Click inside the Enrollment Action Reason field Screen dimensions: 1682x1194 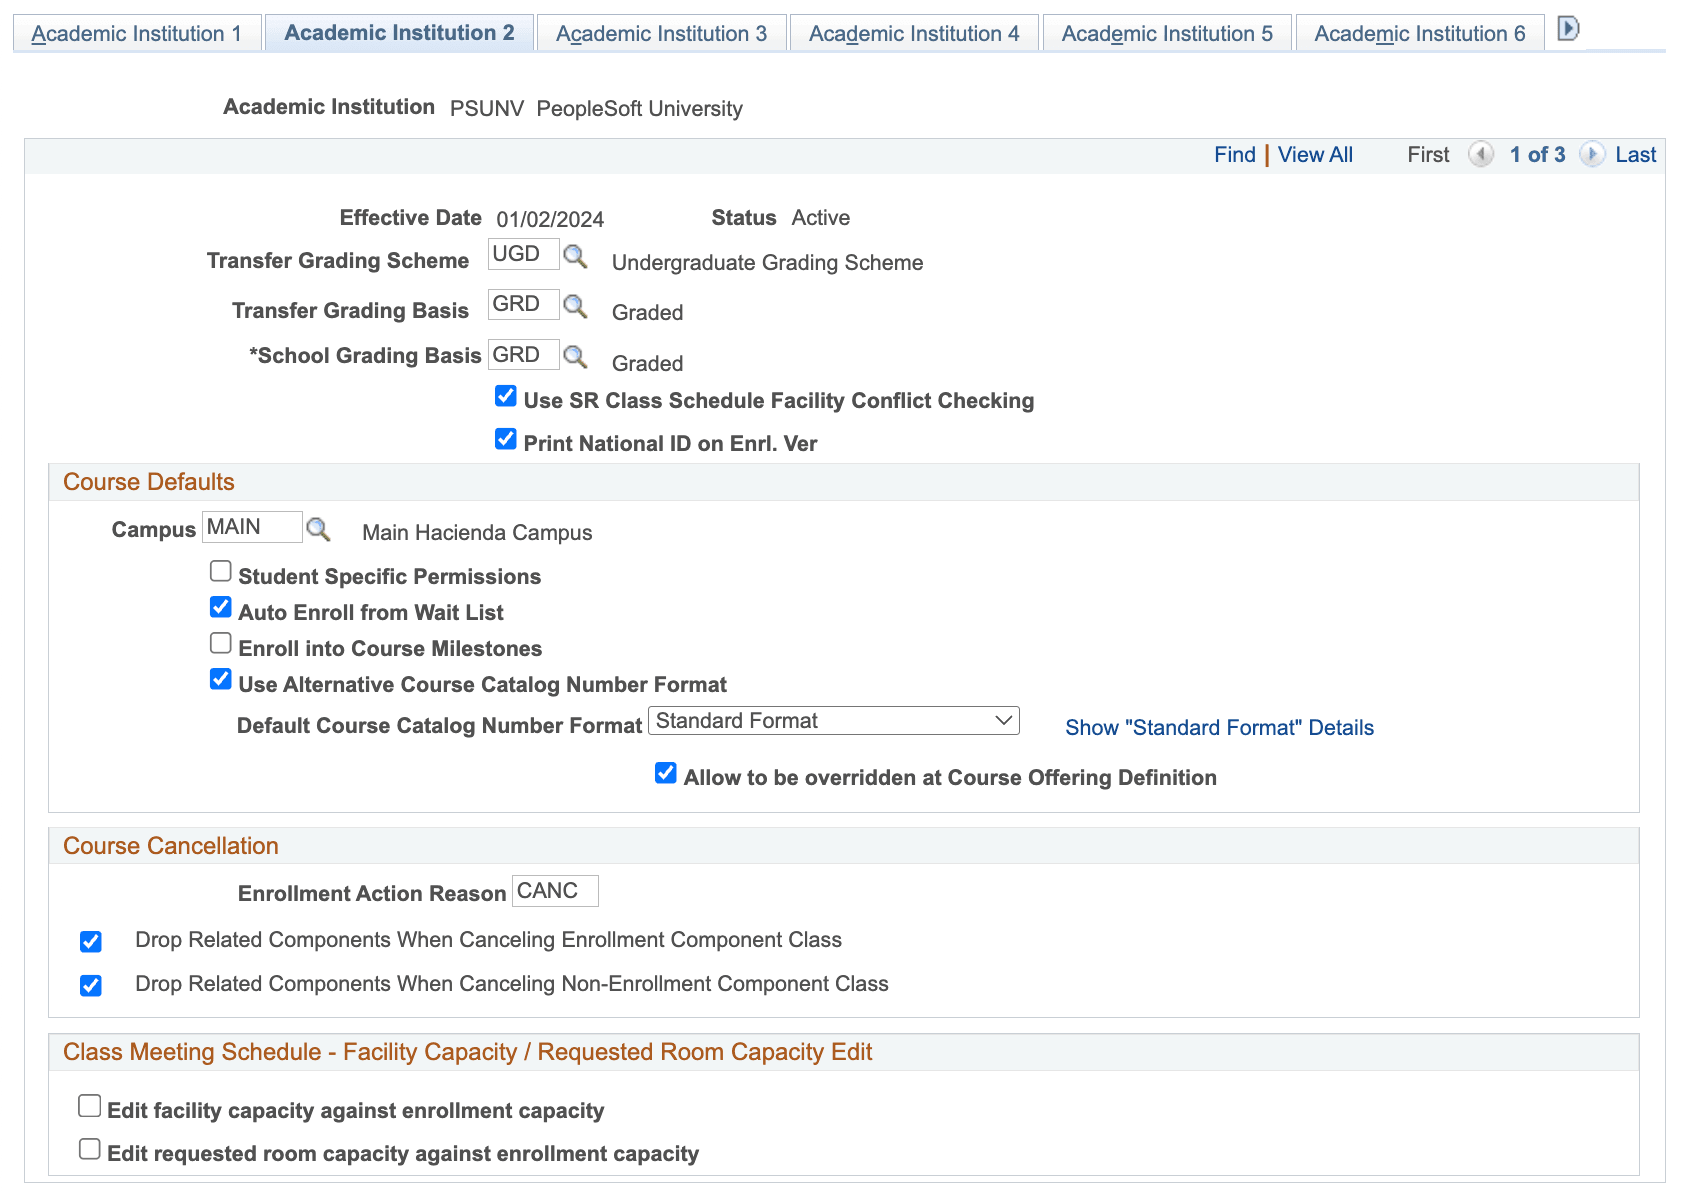click(x=554, y=891)
